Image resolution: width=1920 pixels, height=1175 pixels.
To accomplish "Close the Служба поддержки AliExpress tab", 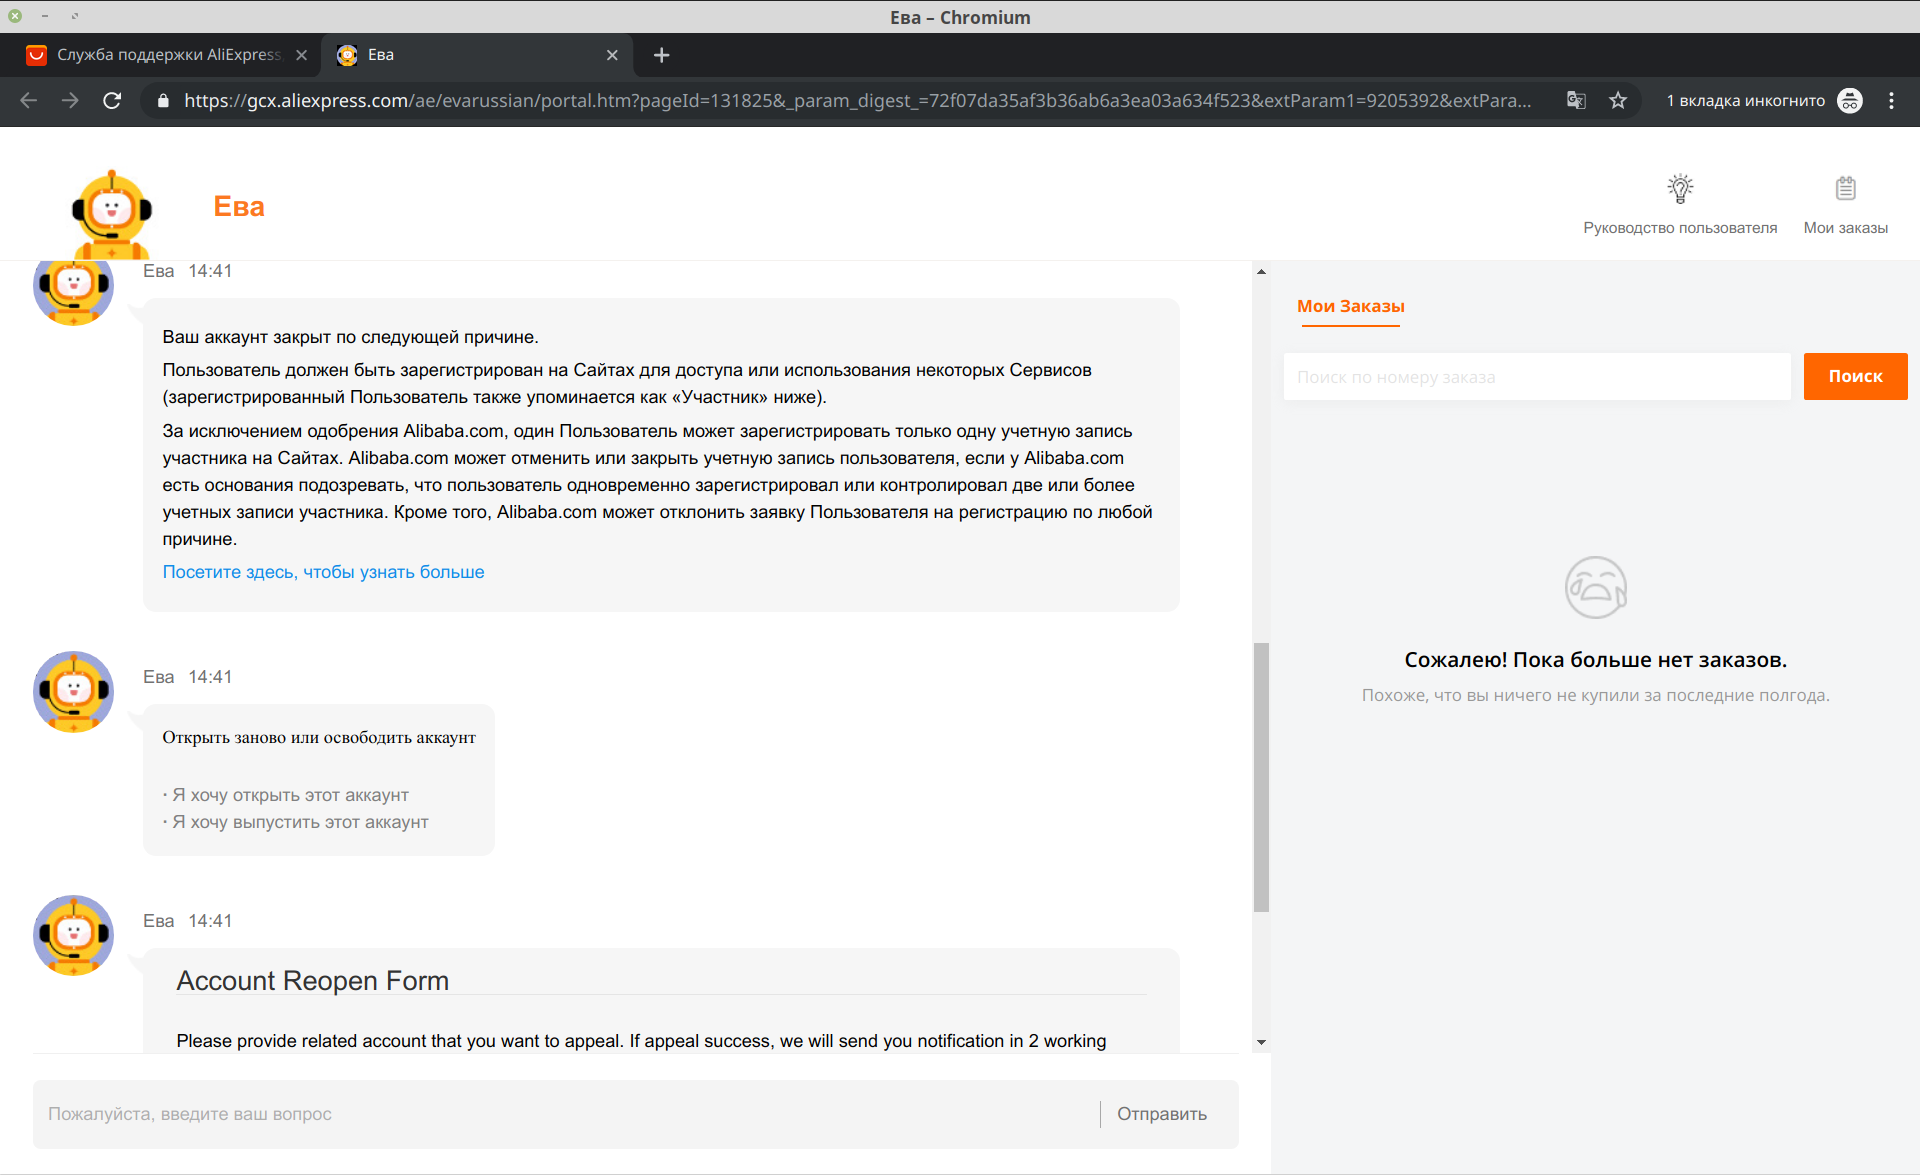I will point(301,55).
